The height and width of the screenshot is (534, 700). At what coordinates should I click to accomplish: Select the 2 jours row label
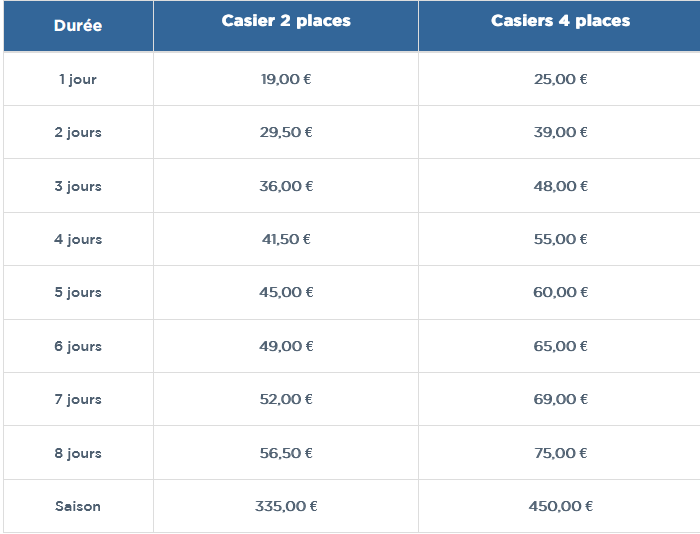[x=78, y=132]
